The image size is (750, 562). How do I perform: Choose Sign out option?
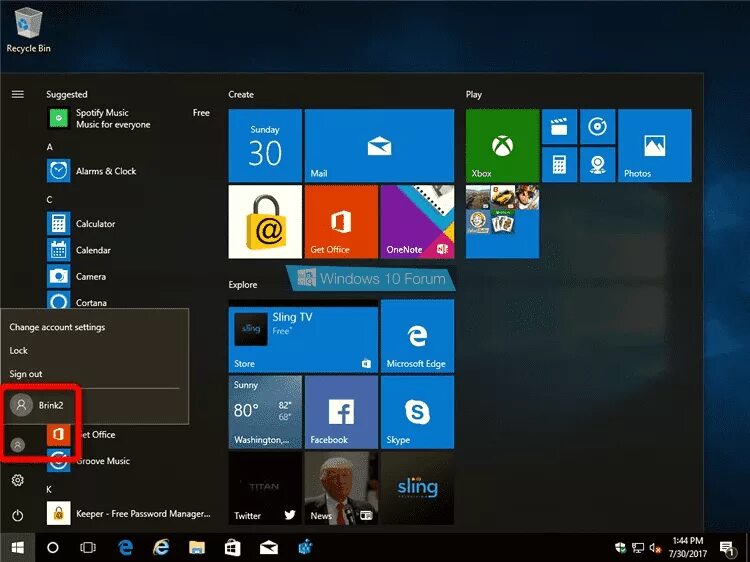point(26,374)
